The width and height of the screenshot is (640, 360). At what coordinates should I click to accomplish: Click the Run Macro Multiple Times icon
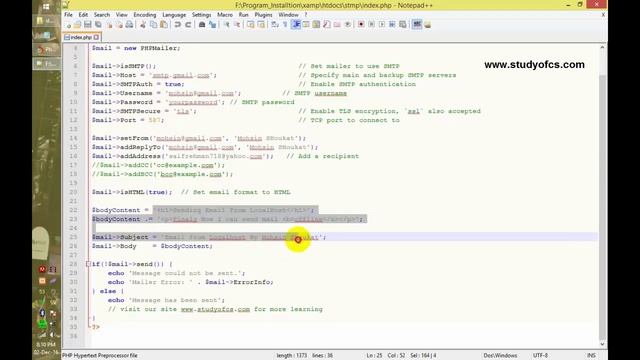(393, 25)
